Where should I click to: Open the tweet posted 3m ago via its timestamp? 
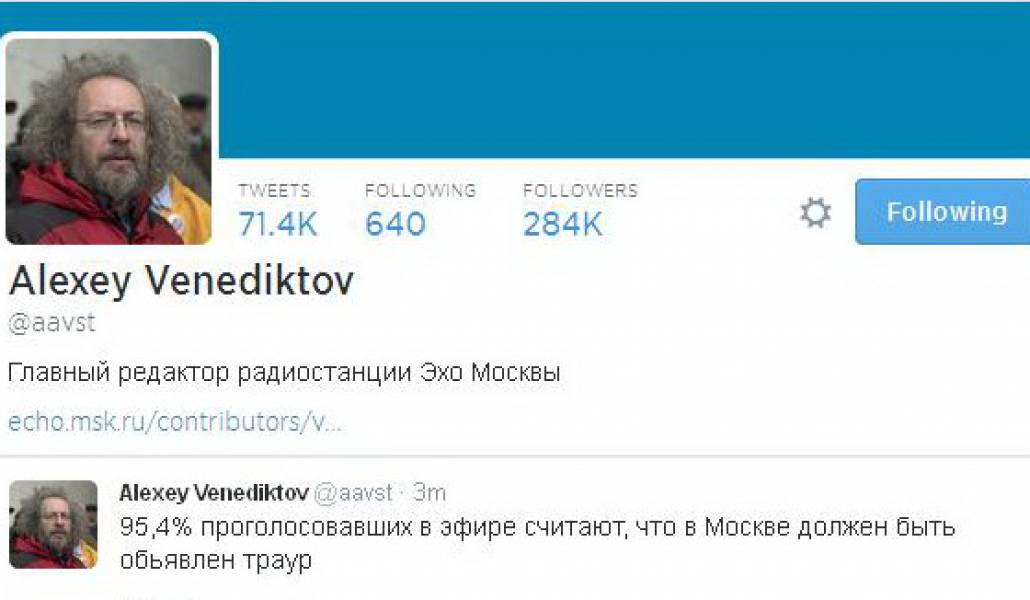click(431, 491)
